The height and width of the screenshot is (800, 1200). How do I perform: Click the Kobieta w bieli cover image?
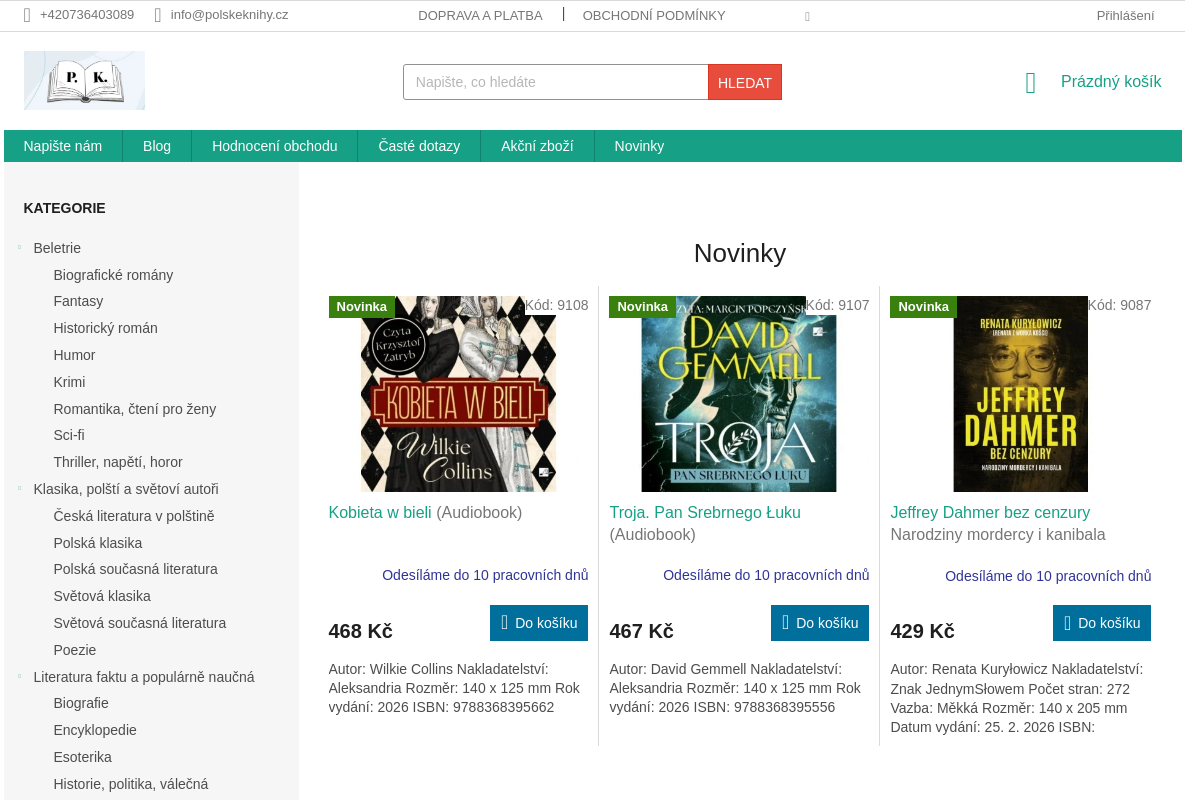click(x=458, y=394)
